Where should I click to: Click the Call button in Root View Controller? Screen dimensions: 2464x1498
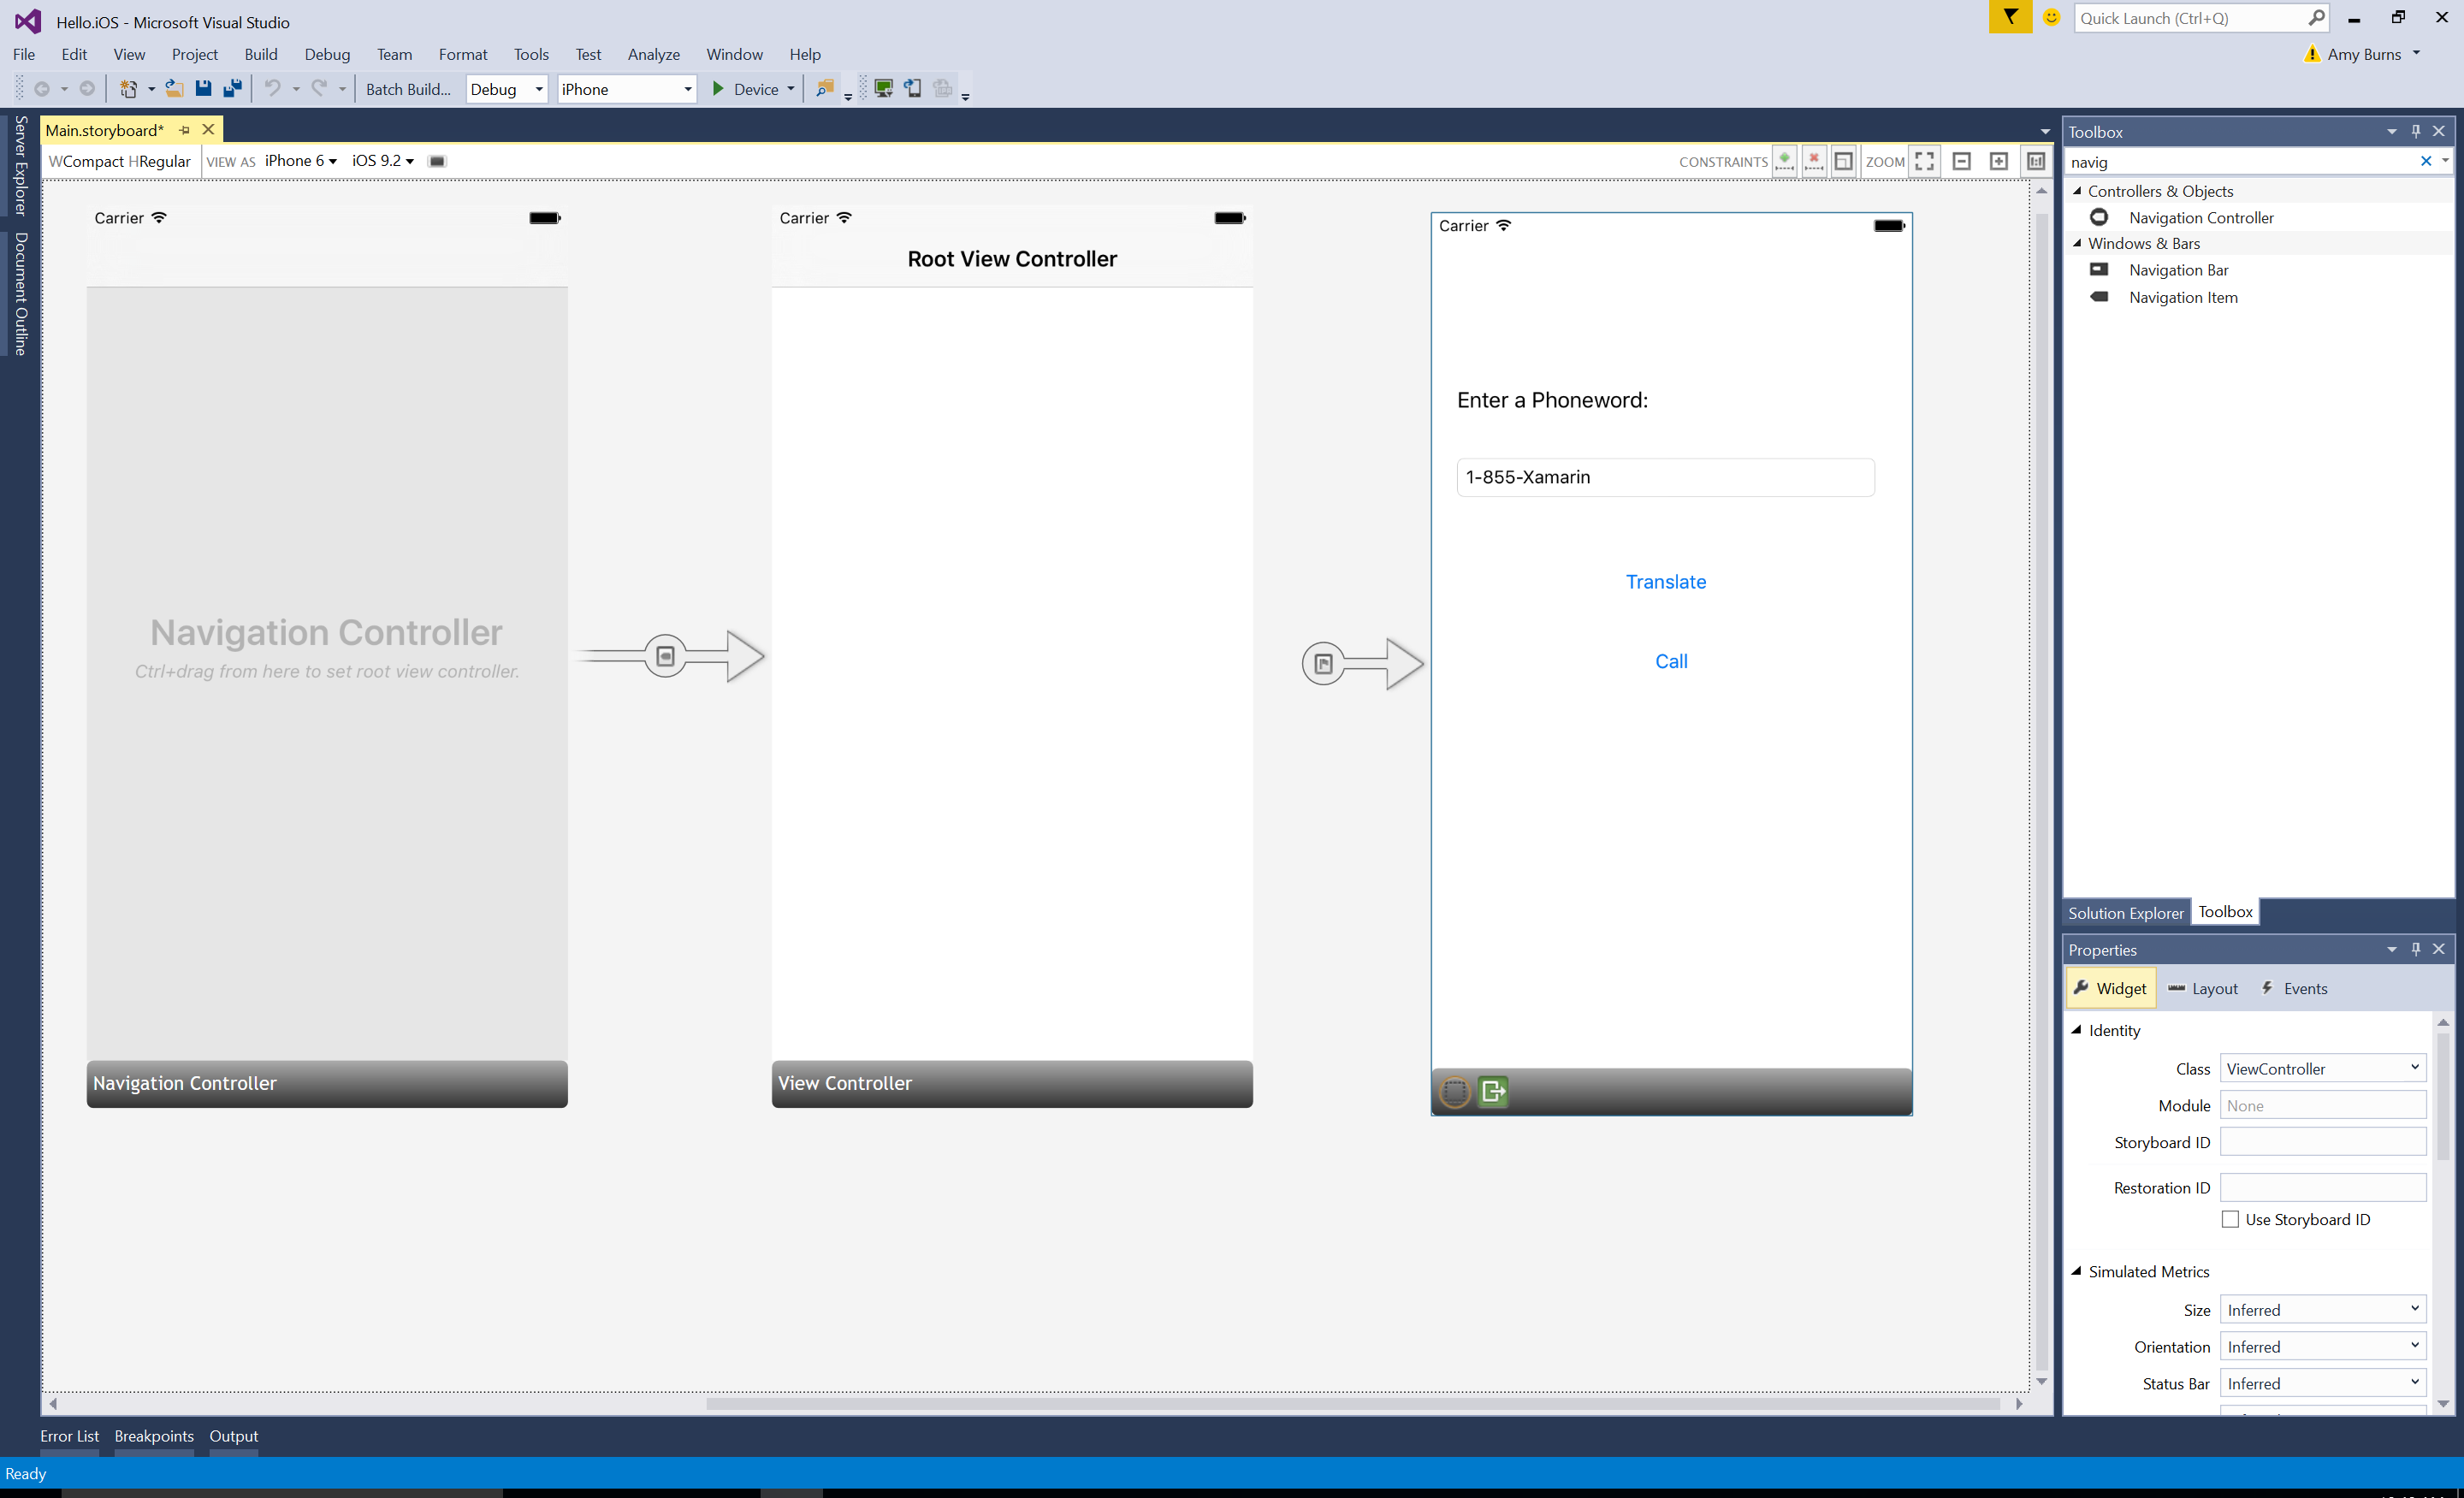click(x=1670, y=660)
